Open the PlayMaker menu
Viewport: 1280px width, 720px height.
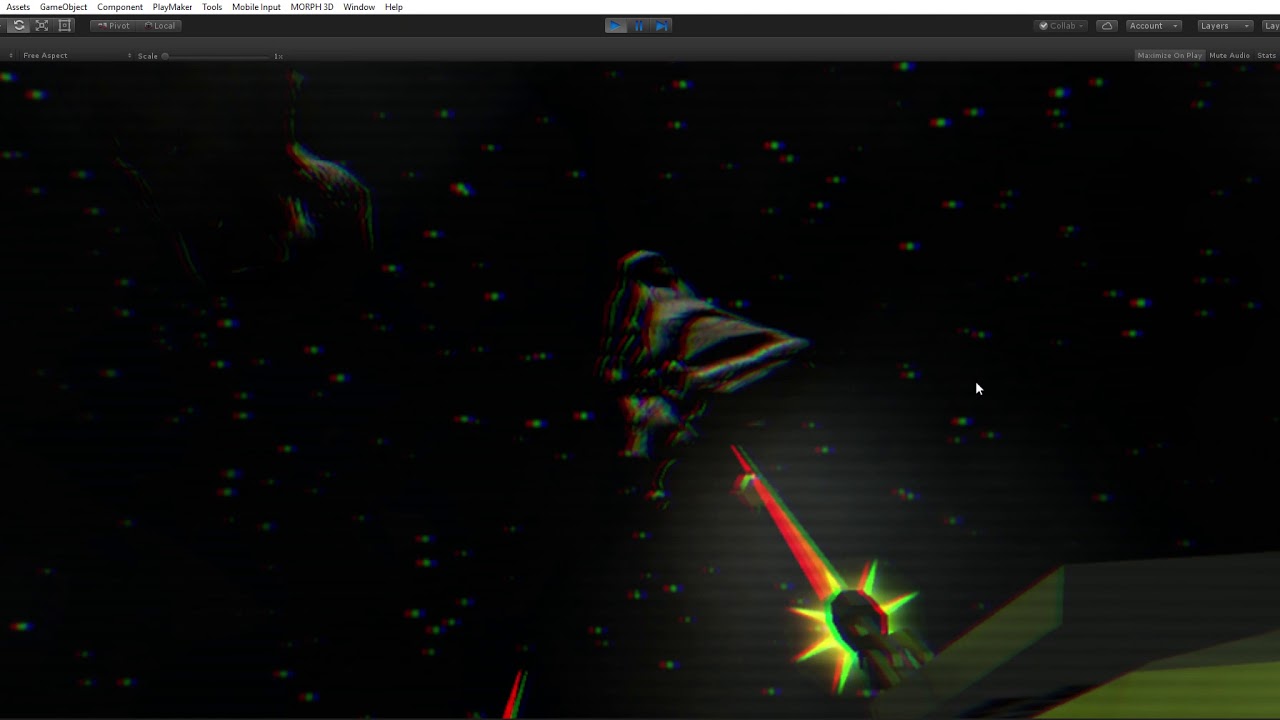(x=172, y=7)
